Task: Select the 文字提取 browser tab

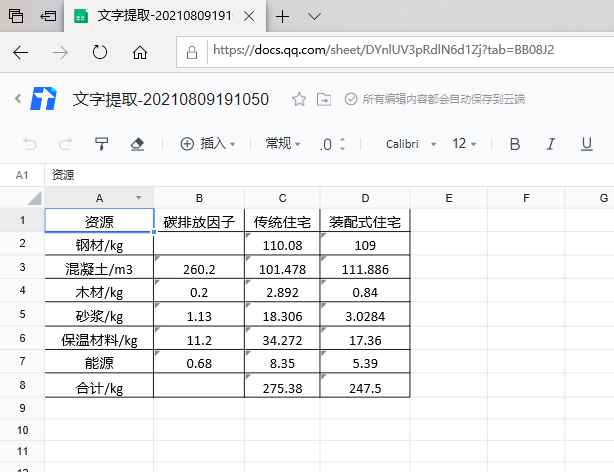Action: [x=165, y=16]
